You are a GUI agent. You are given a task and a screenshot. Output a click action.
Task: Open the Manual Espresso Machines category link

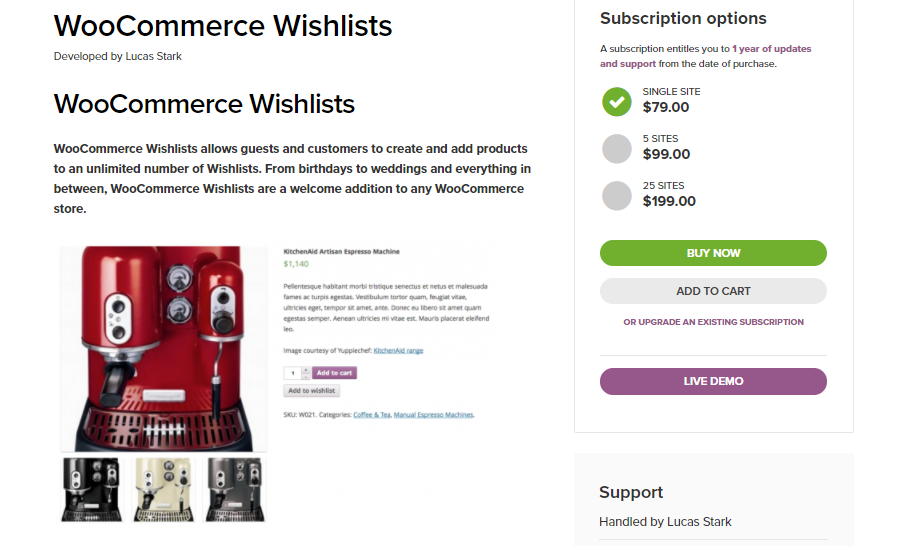pos(433,414)
